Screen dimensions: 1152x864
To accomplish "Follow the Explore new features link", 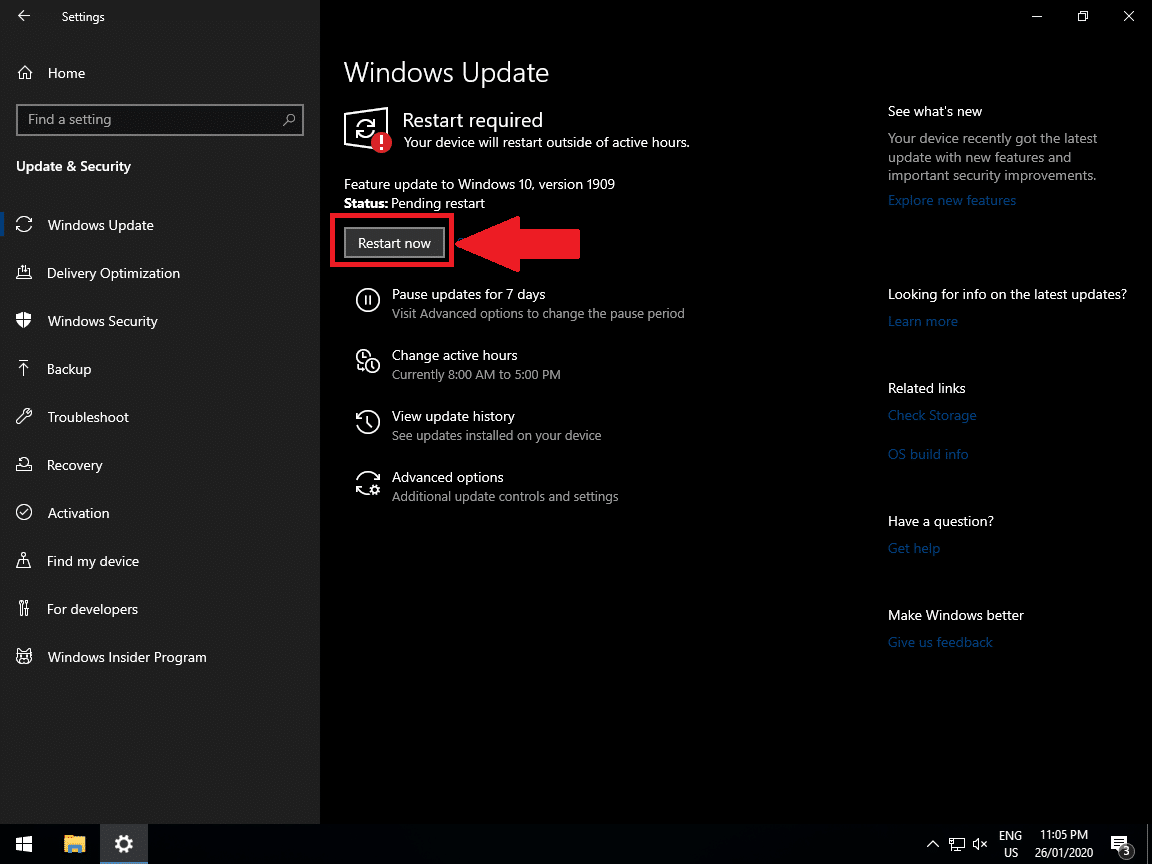I will [951, 200].
